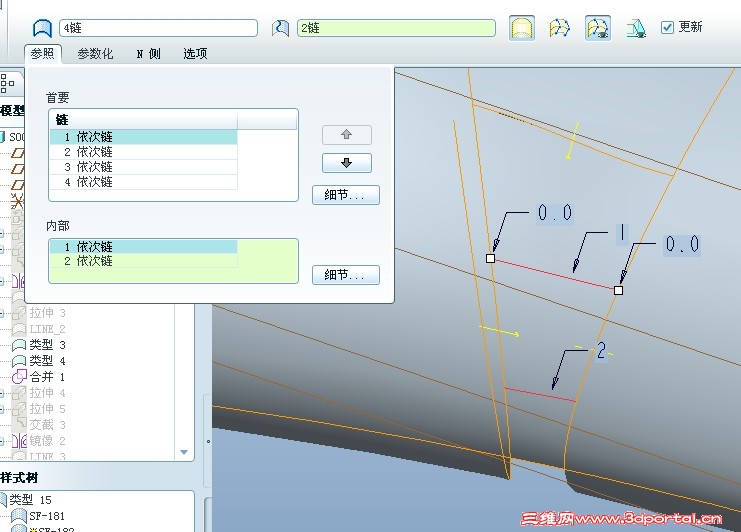The width and height of the screenshot is (741, 532).
Task: Click the SF-181 surface icon
Action: [x=18, y=516]
